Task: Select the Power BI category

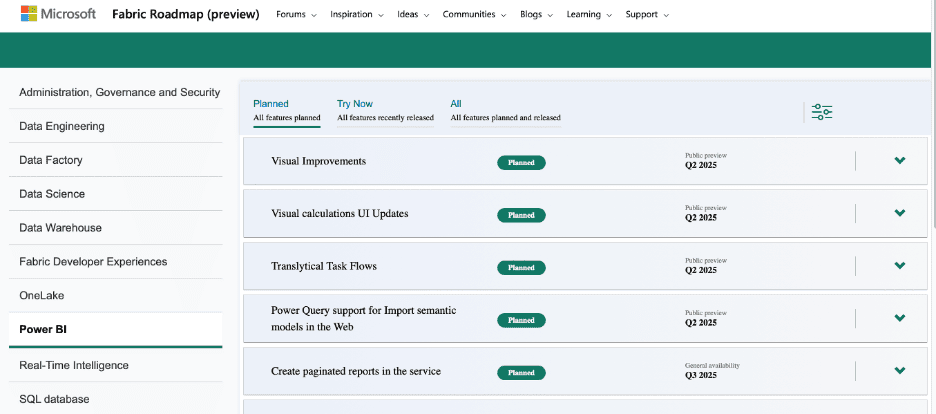Action: click(116, 329)
